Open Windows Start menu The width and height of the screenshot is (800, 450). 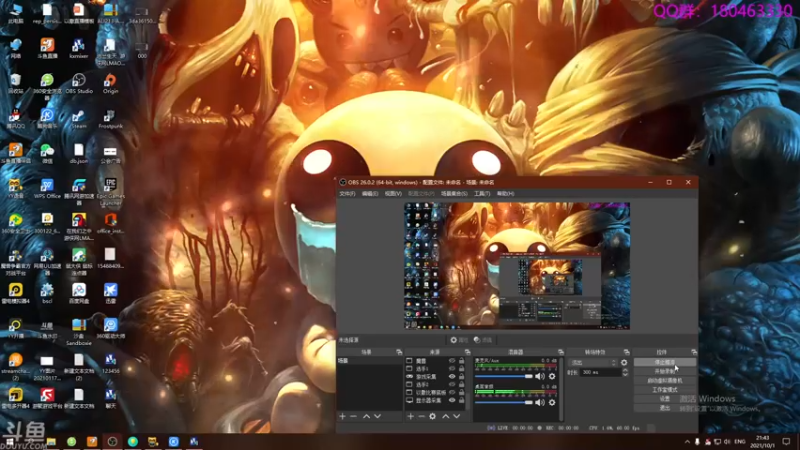[x=9, y=441]
